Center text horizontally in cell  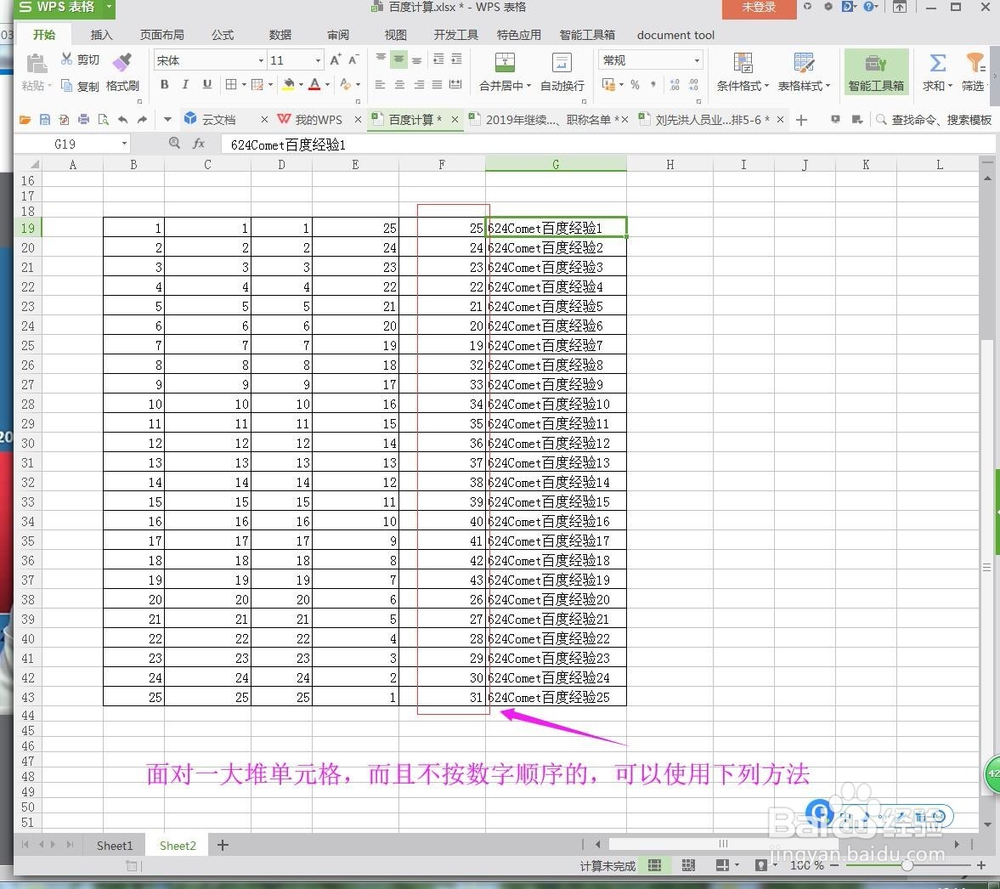pos(399,84)
